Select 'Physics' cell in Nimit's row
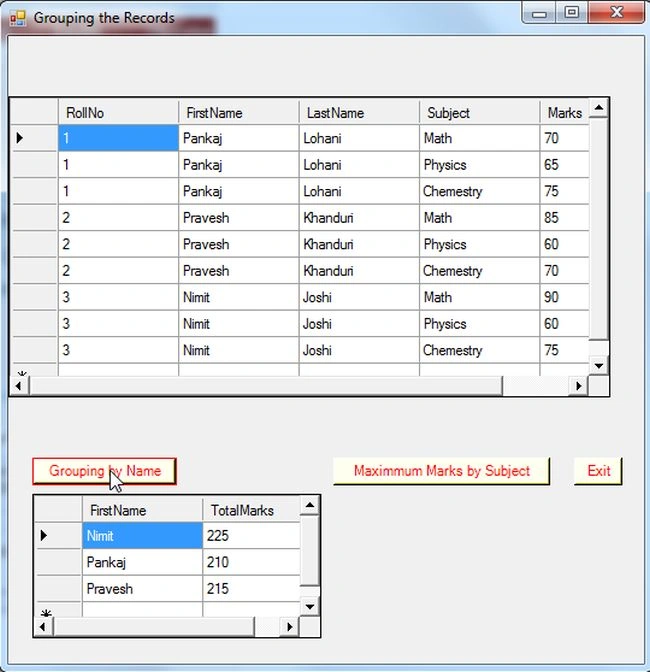This screenshot has height=672, width=650. pos(479,324)
